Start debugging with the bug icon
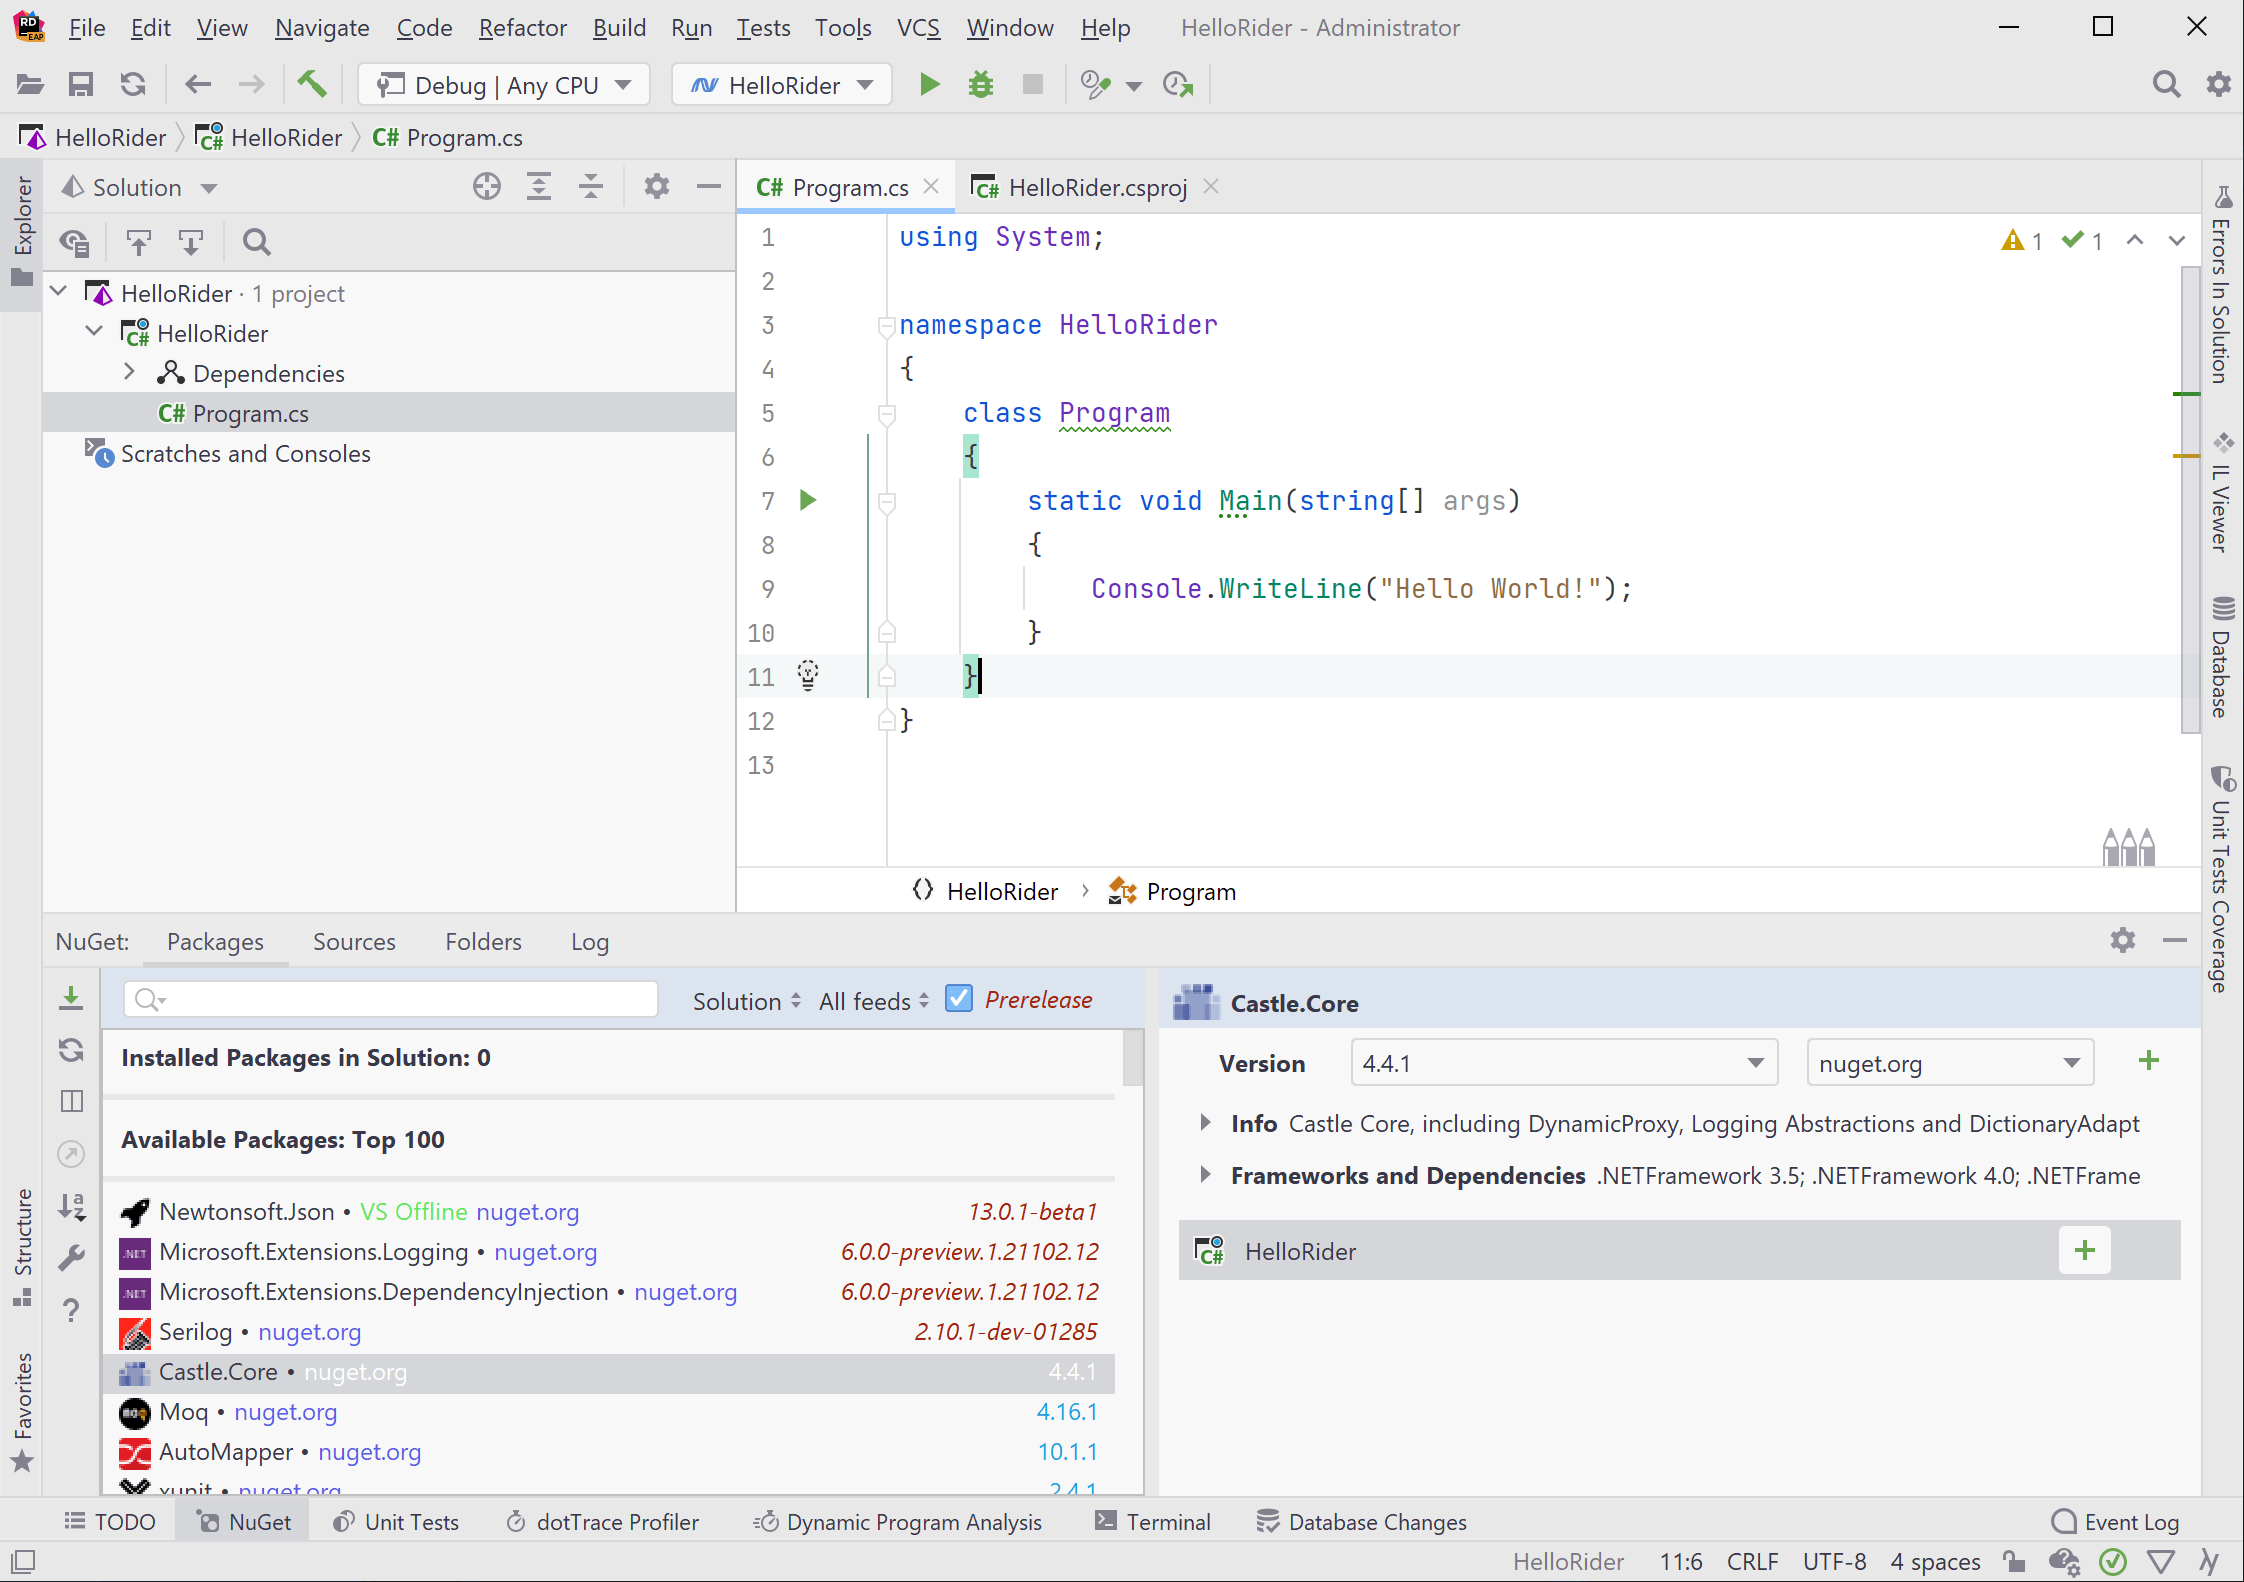This screenshot has height=1582, width=2244. click(x=981, y=85)
